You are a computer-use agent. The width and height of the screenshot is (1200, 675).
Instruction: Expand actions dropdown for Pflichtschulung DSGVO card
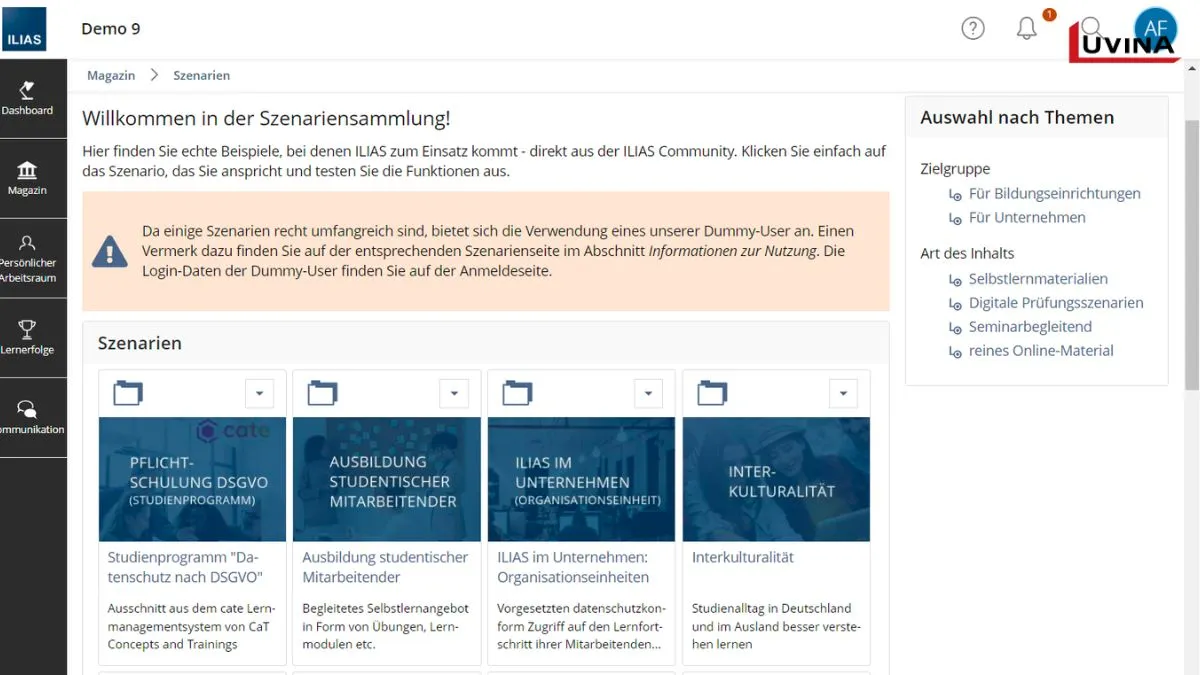click(259, 393)
